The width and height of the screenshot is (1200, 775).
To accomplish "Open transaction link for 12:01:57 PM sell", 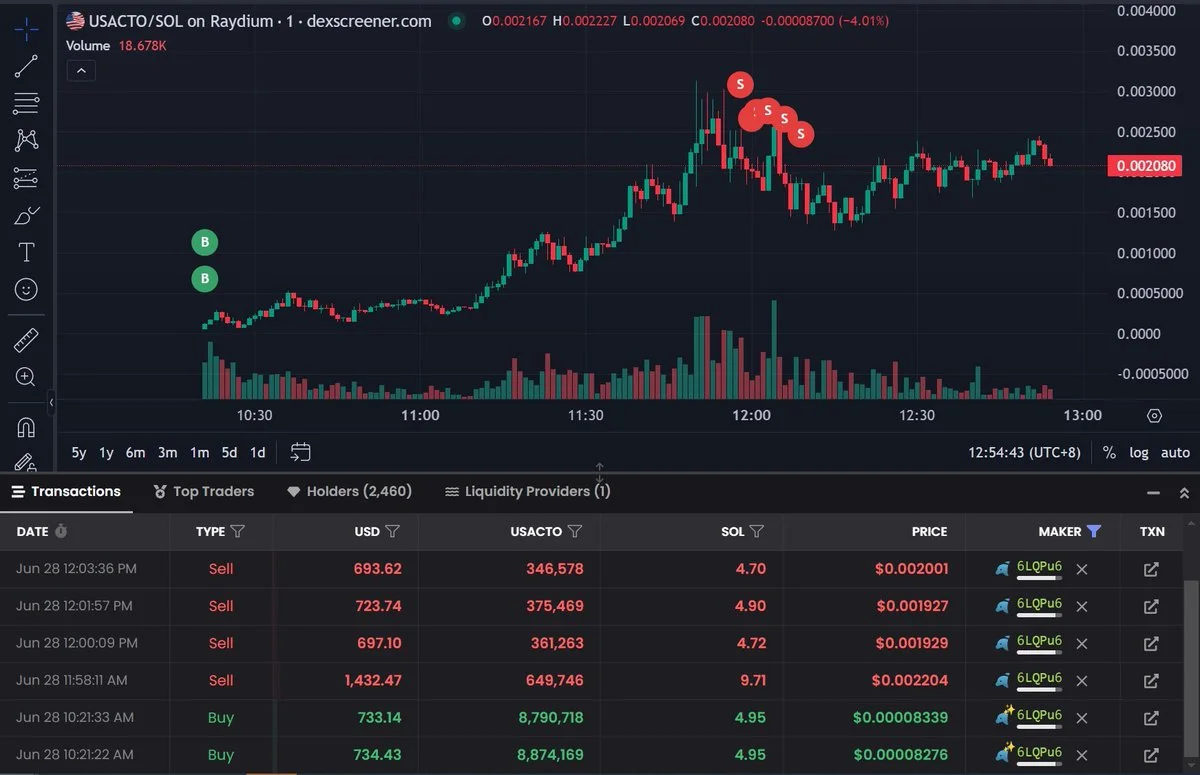I will pos(1151,606).
